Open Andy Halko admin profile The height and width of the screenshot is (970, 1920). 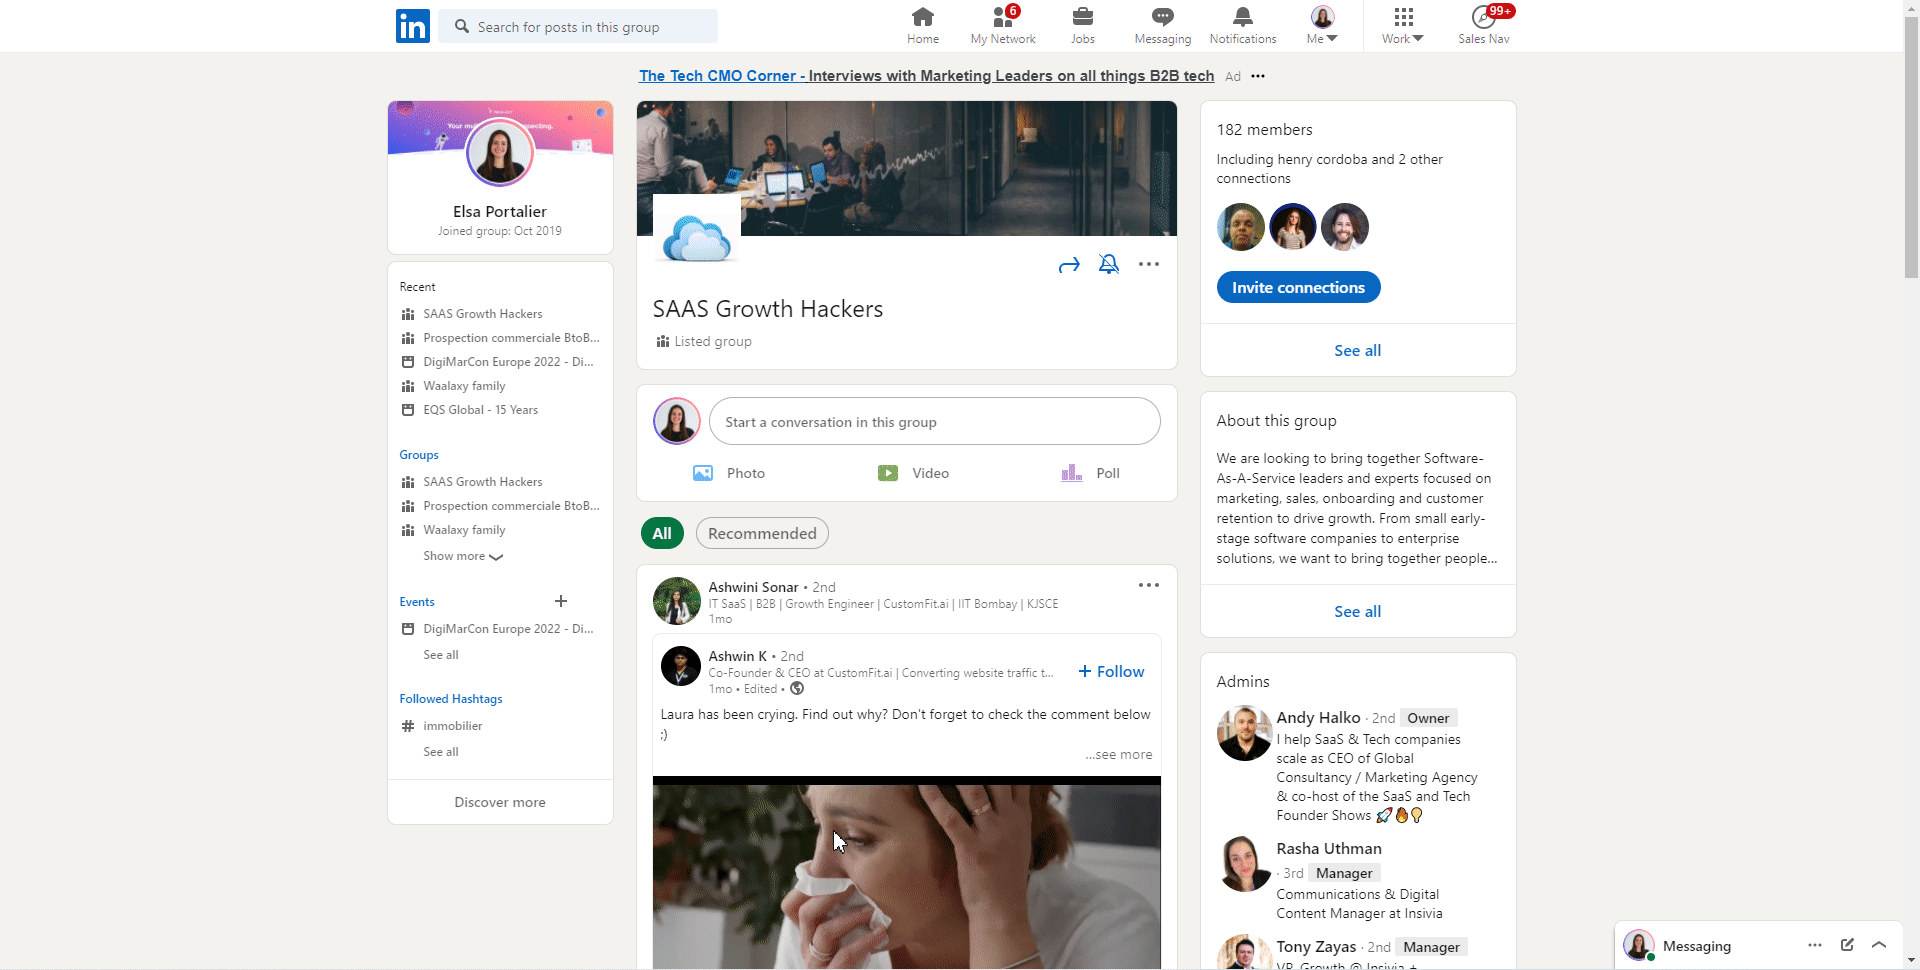1318,718
